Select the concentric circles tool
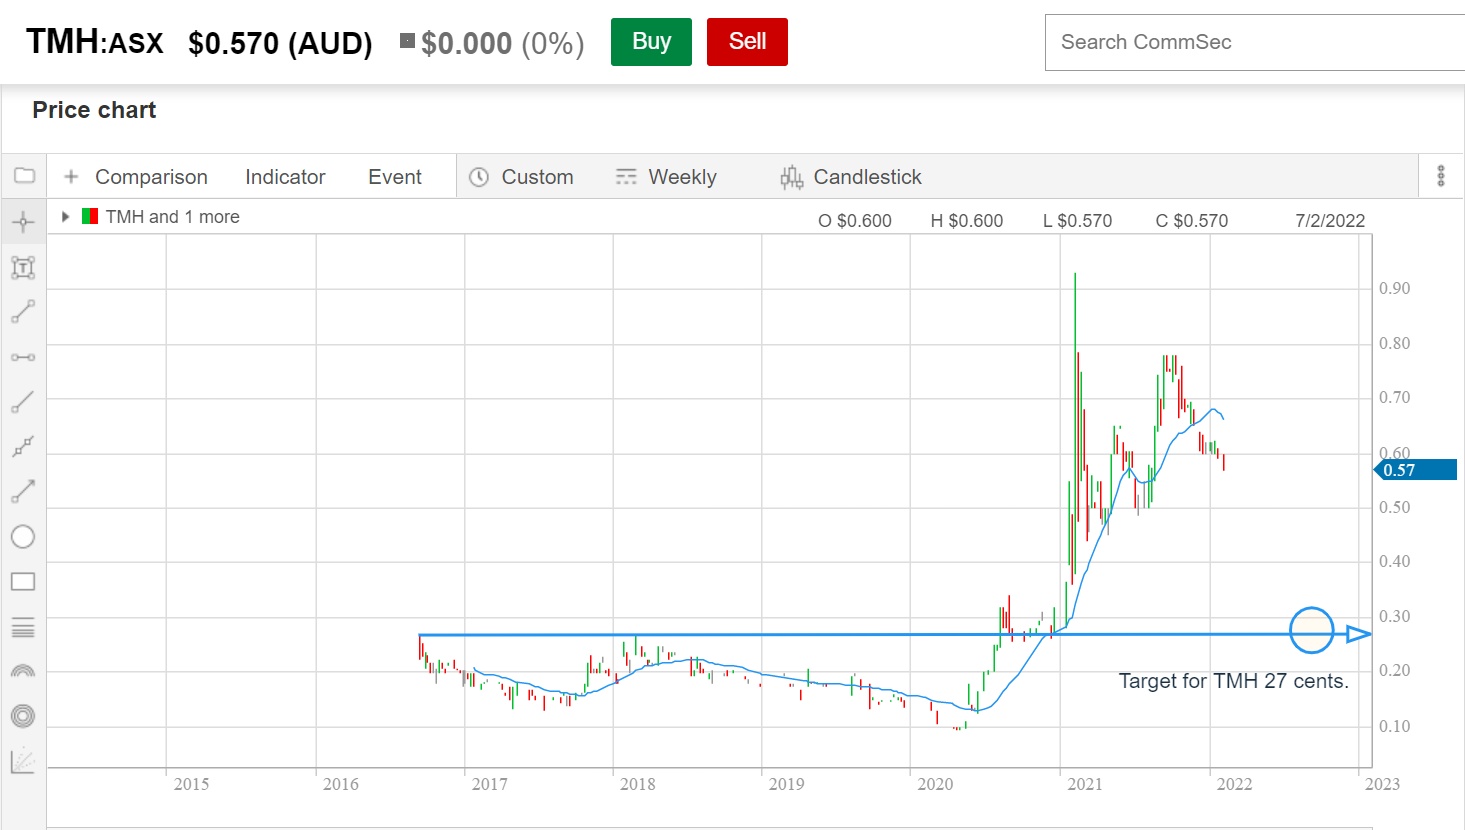The height and width of the screenshot is (830, 1465). pyautogui.click(x=23, y=716)
